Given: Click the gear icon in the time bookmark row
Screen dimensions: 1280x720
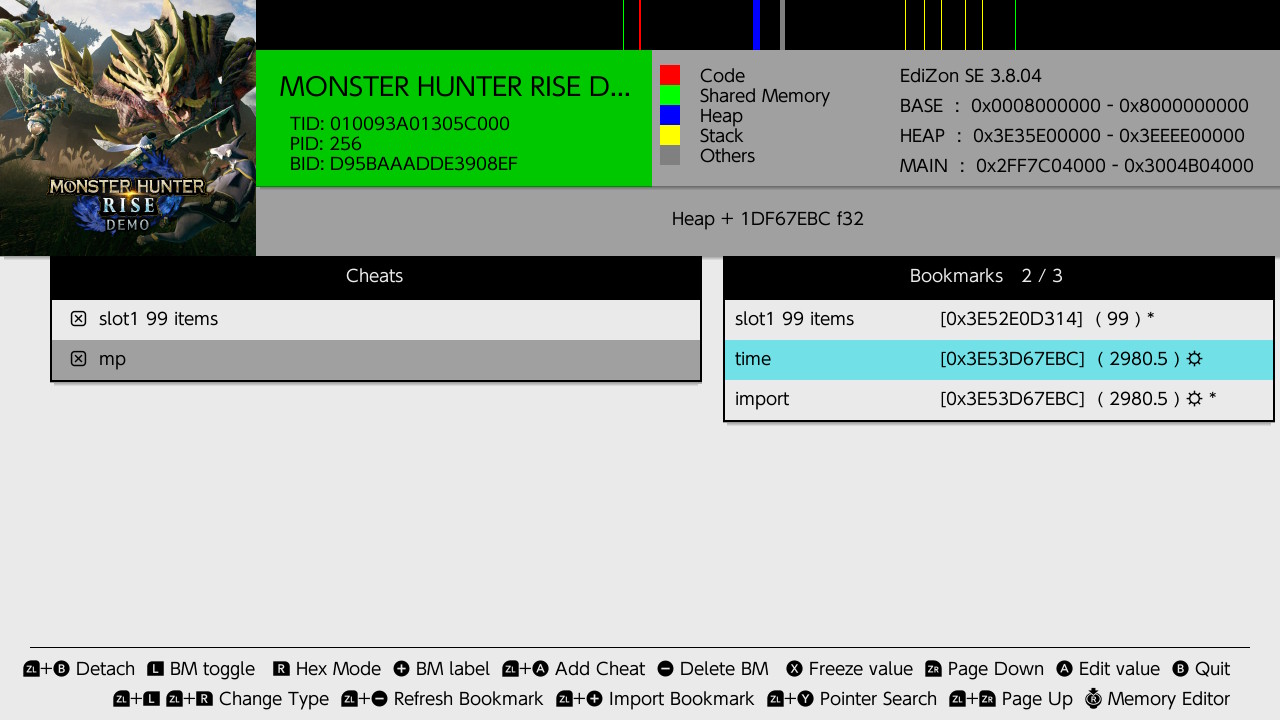Looking at the screenshot, I should click(x=1193, y=359).
